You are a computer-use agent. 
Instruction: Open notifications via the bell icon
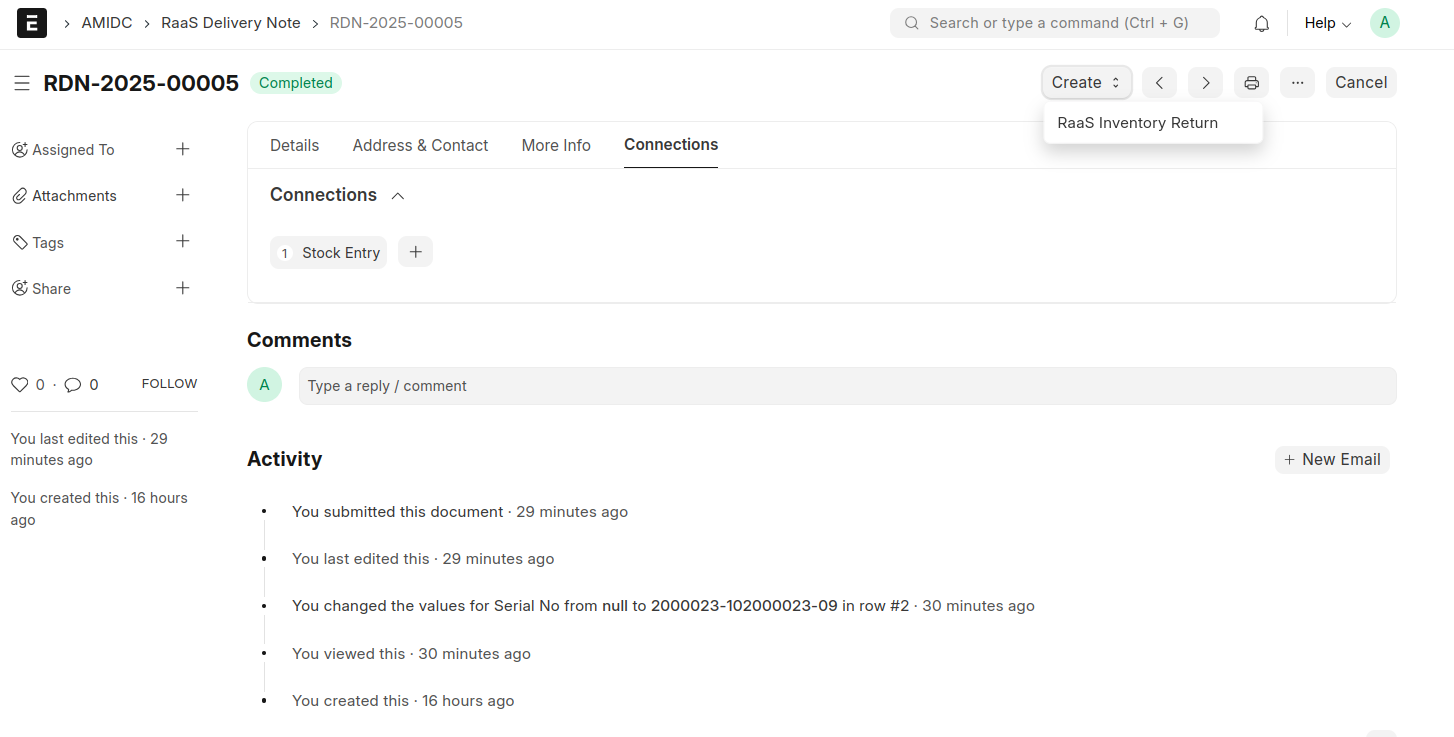(x=1261, y=22)
